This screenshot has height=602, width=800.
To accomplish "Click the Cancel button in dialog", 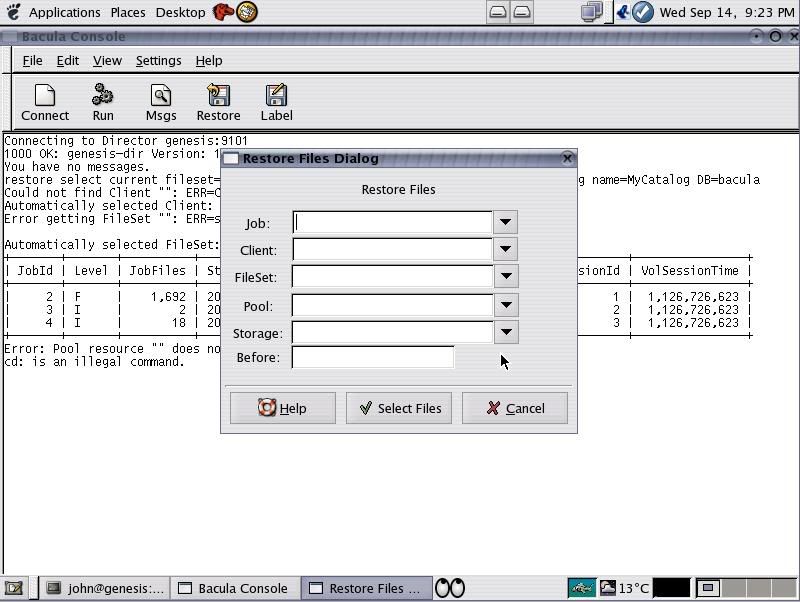I will [x=515, y=408].
